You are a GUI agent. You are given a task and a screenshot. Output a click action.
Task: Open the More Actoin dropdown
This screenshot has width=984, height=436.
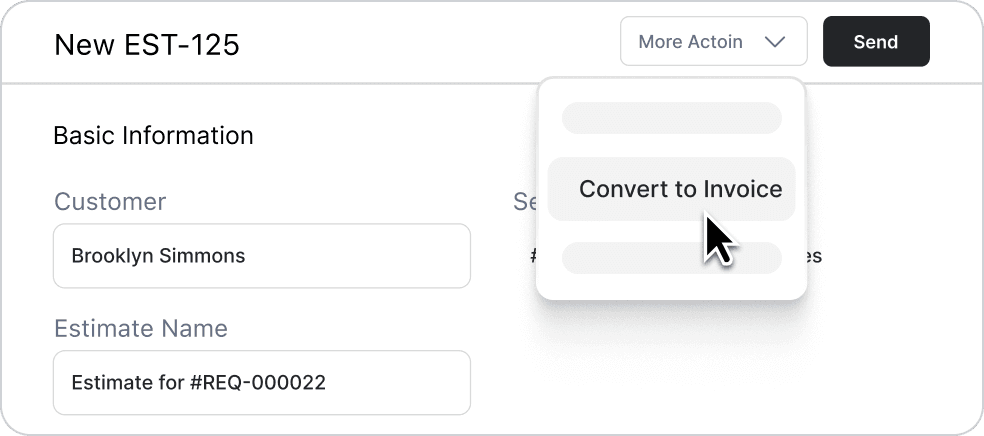click(x=713, y=42)
